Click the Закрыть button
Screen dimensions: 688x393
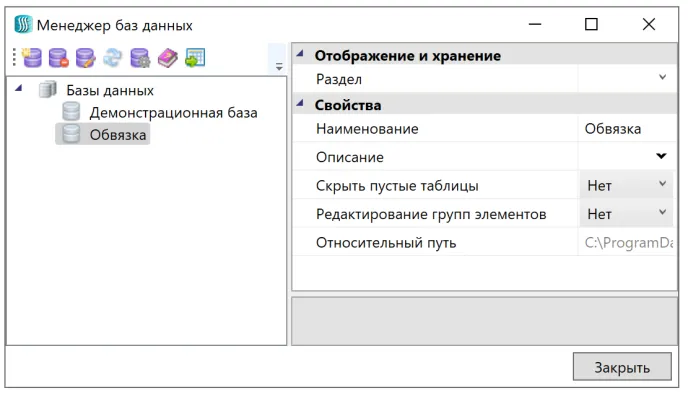[x=622, y=367]
